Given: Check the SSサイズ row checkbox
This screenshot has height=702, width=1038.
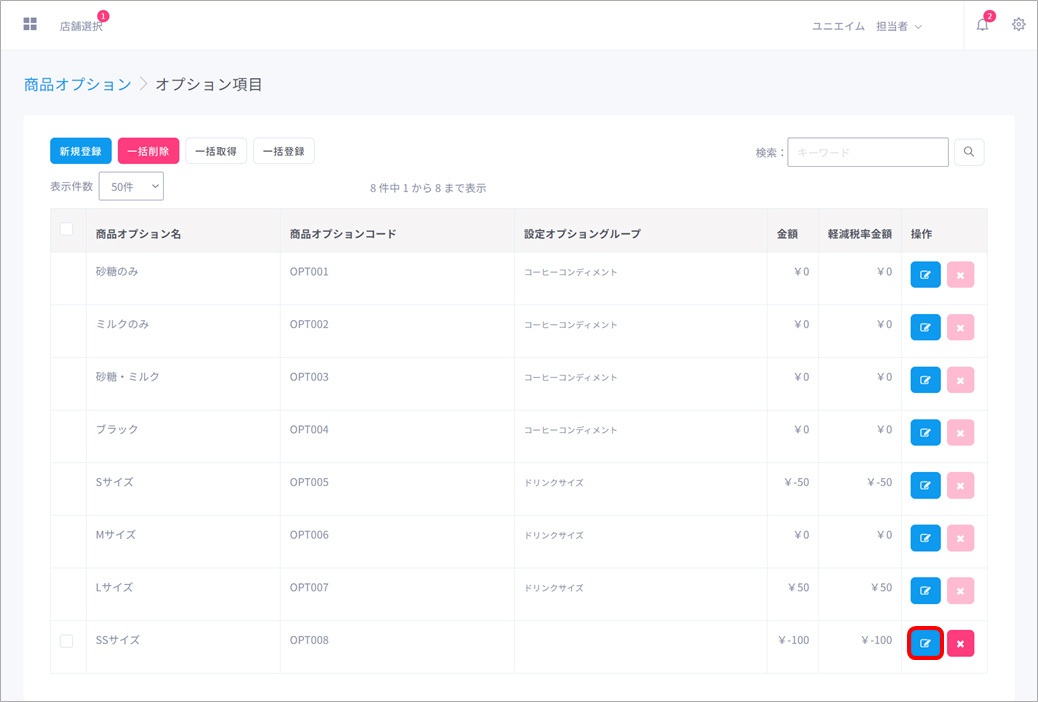Looking at the screenshot, I should tap(67, 641).
